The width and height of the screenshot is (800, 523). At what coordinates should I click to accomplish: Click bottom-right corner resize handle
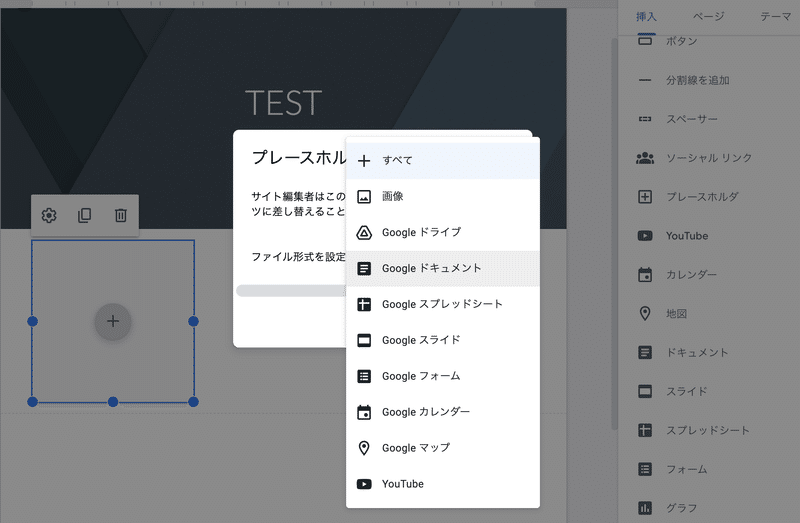click(x=193, y=402)
